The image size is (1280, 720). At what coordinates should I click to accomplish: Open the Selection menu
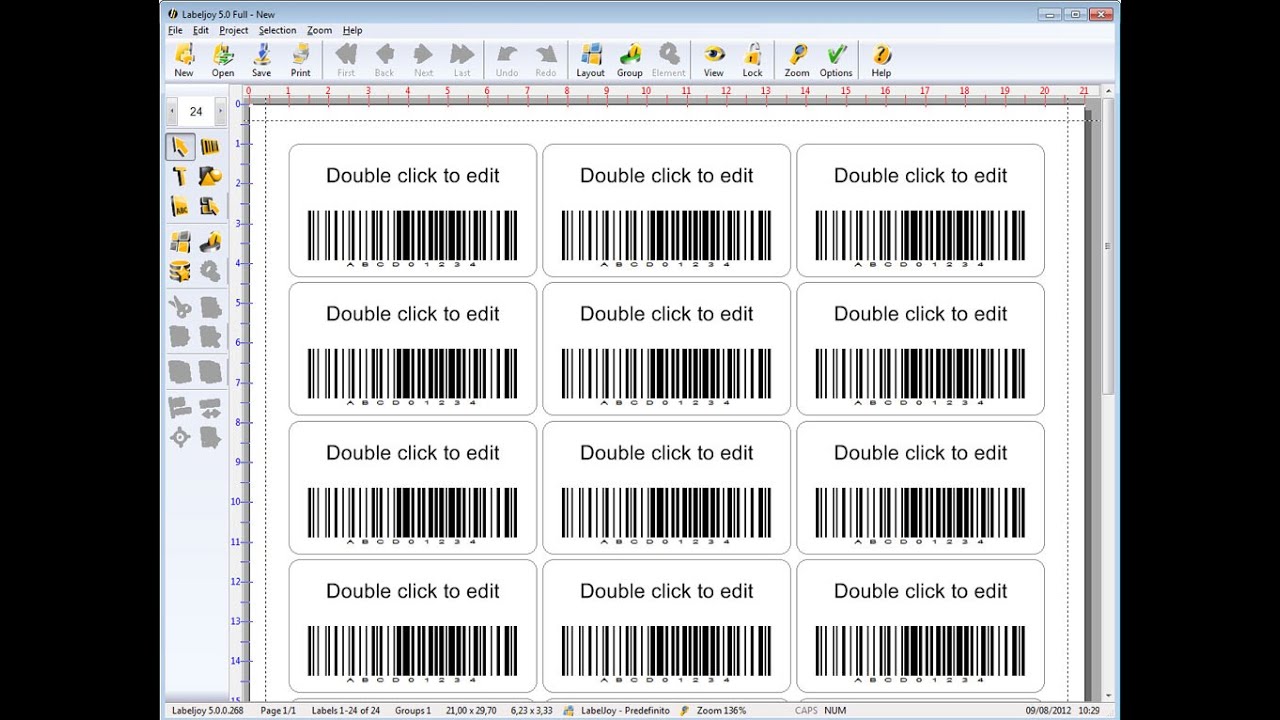click(277, 30)
